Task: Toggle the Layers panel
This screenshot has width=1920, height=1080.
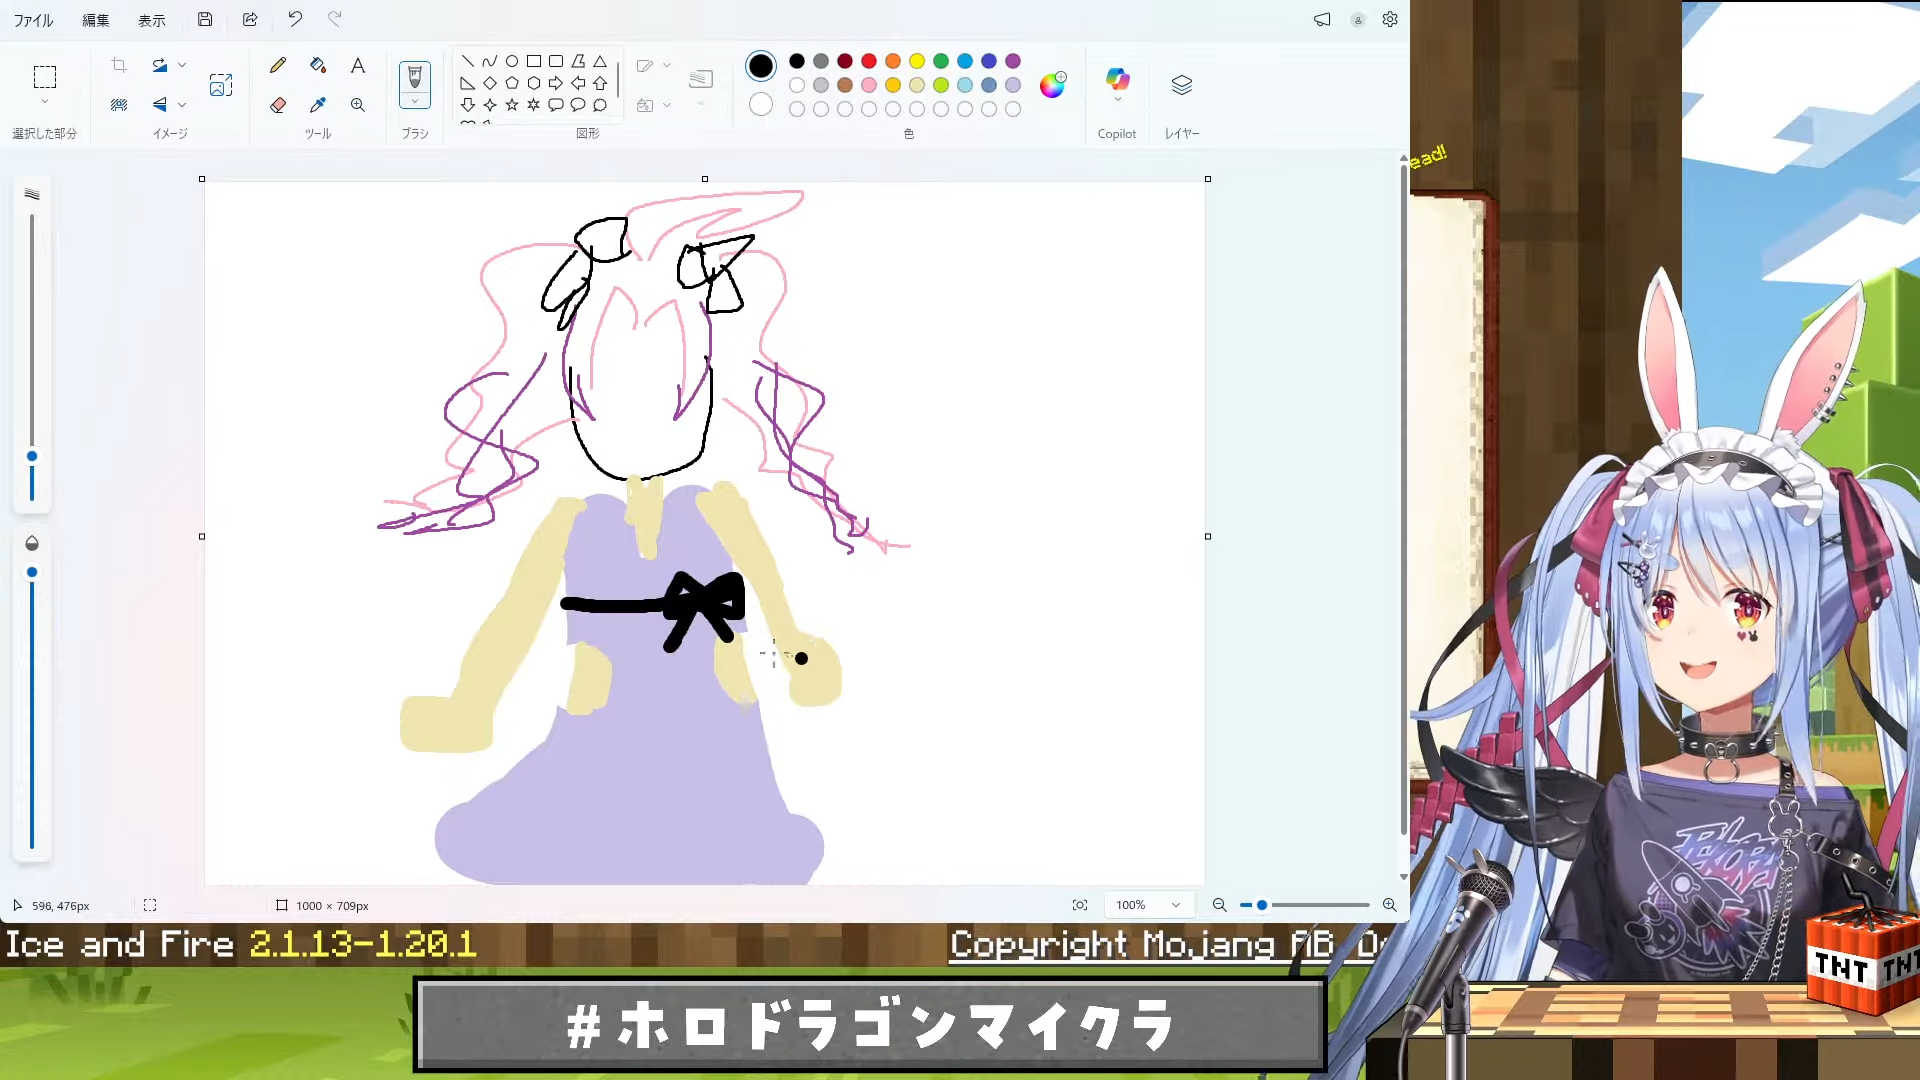Action: pos(1181,85)
